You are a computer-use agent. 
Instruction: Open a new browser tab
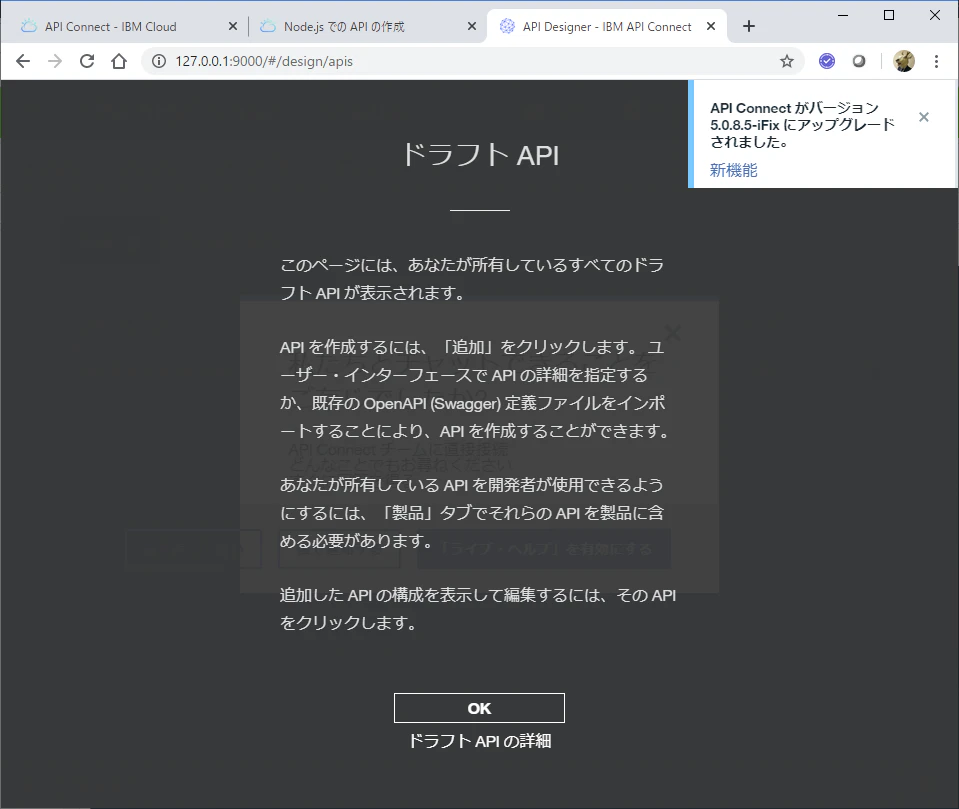749,26
